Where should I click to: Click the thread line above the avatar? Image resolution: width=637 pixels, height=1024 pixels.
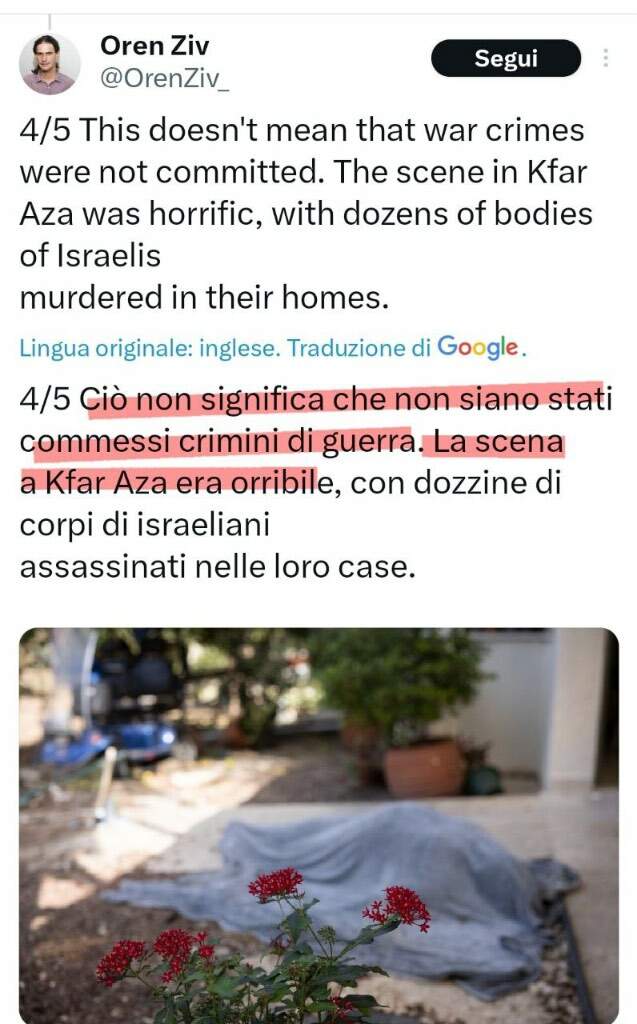pyautogui.click(x=50, y=23)
